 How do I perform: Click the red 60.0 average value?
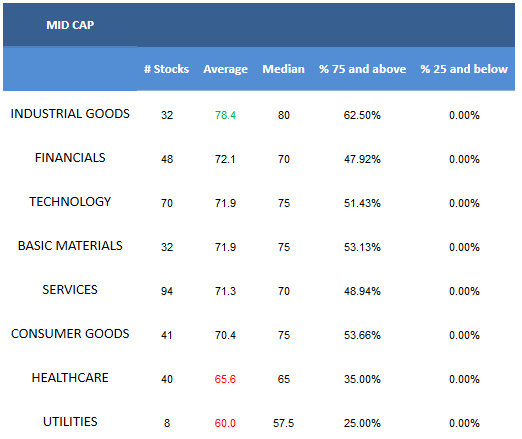(225, 423)
